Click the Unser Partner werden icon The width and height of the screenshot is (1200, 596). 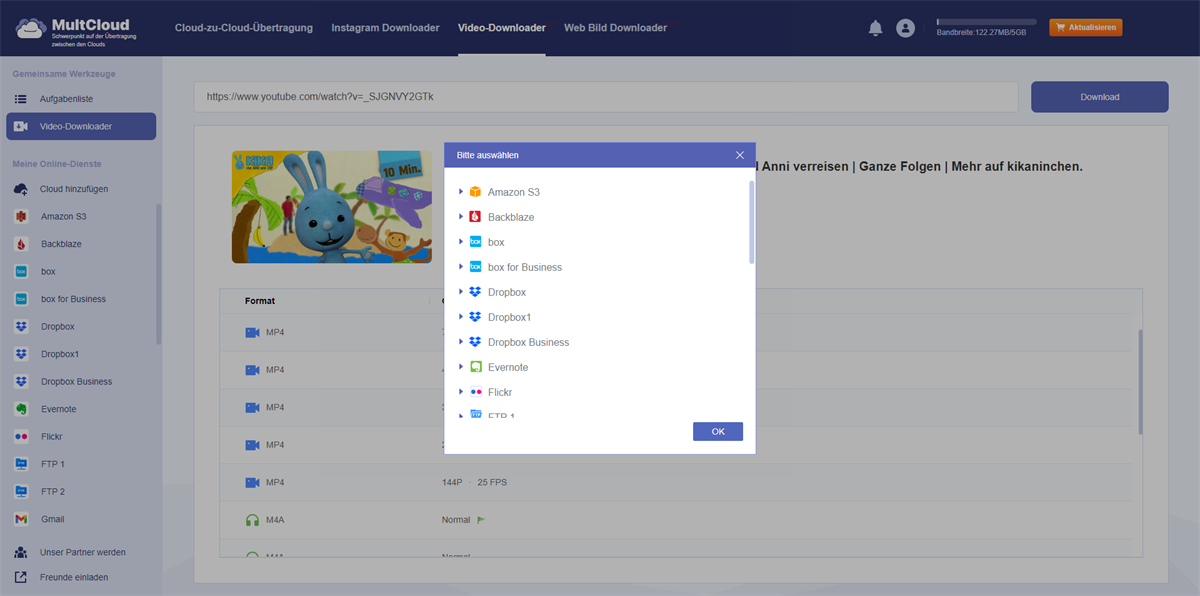coord(21,552)
